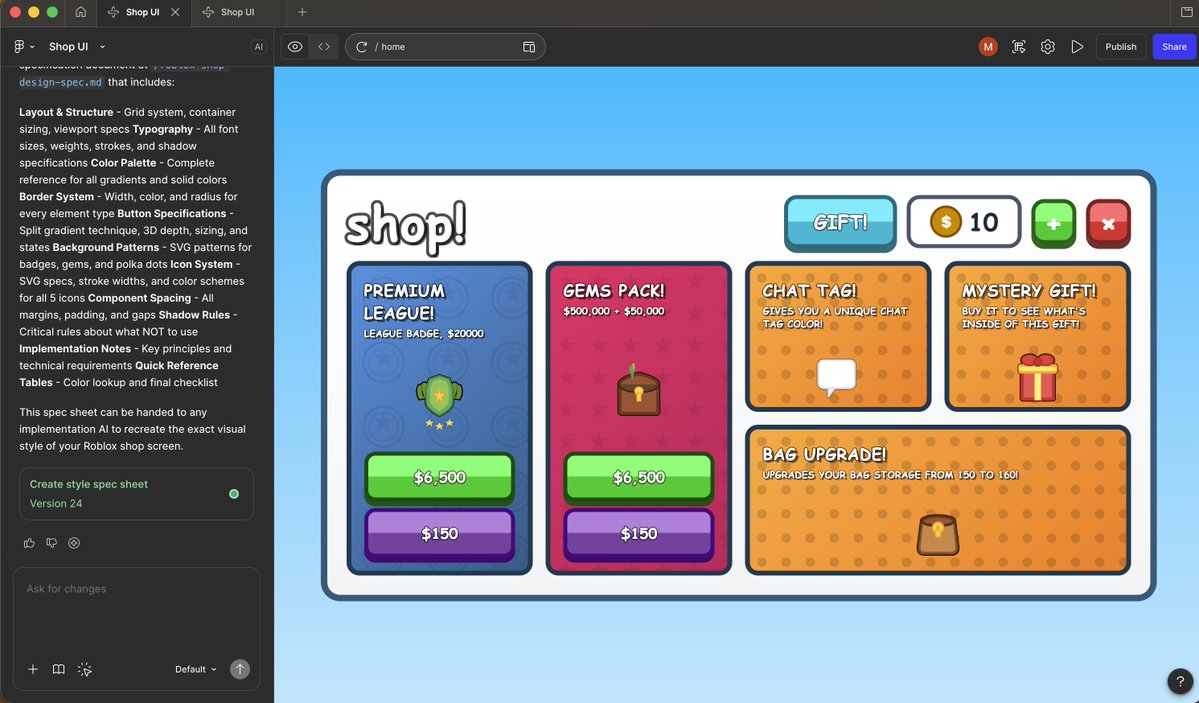The image size is (1199, 703).
Task: Focus the Ask for changes input
Action: [136, 610]
